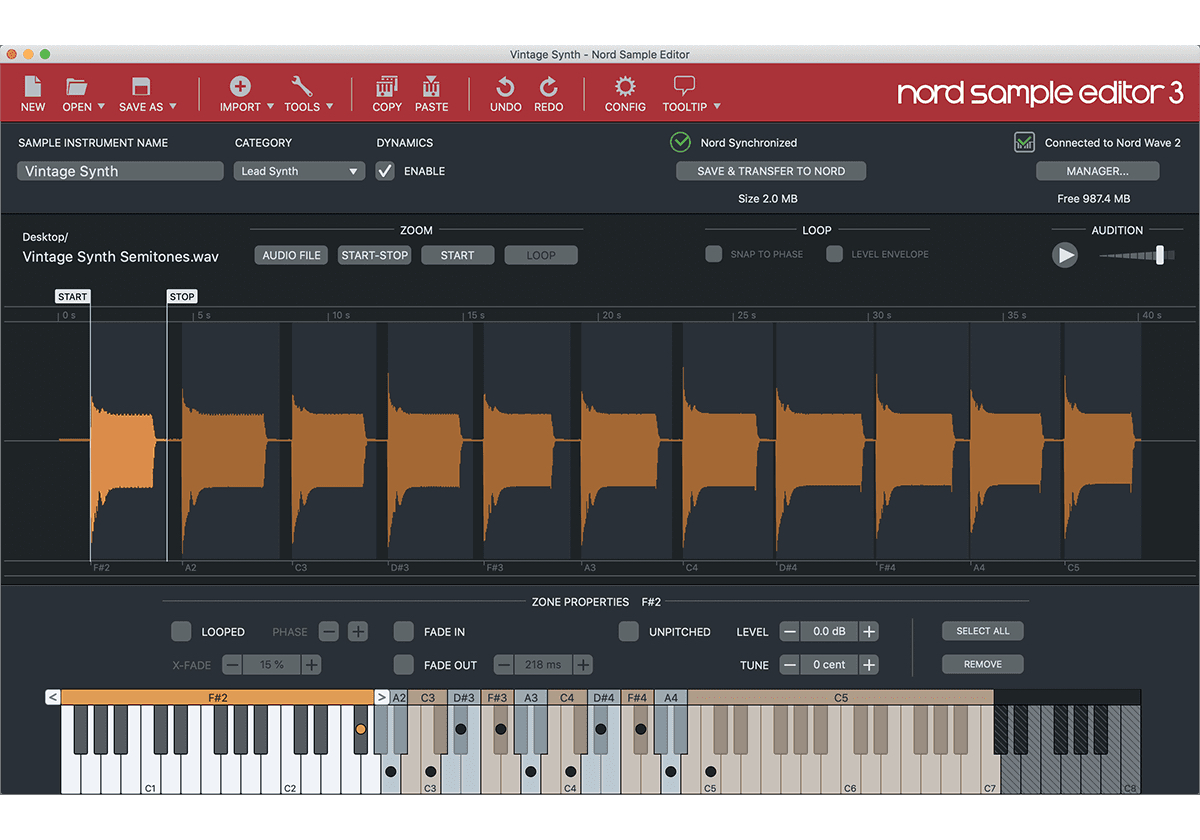Click the 0.0 dB level value
The height and width of the screenshot is (840, 1200).
point(829,632)
